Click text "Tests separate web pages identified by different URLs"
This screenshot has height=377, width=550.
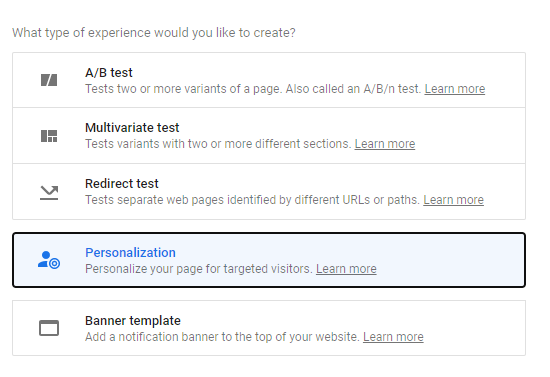[x=227, y=200]
